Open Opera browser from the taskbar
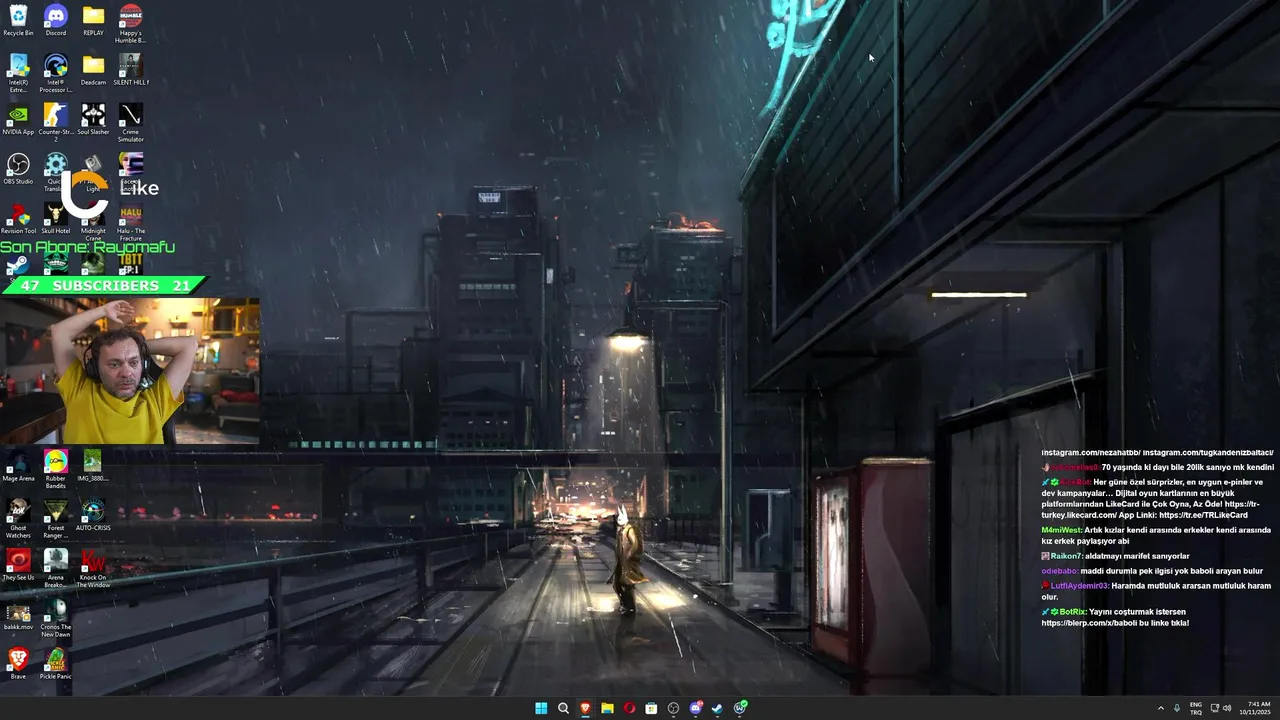Viewport: 1280px width, 720px height. tap(629, 708)
